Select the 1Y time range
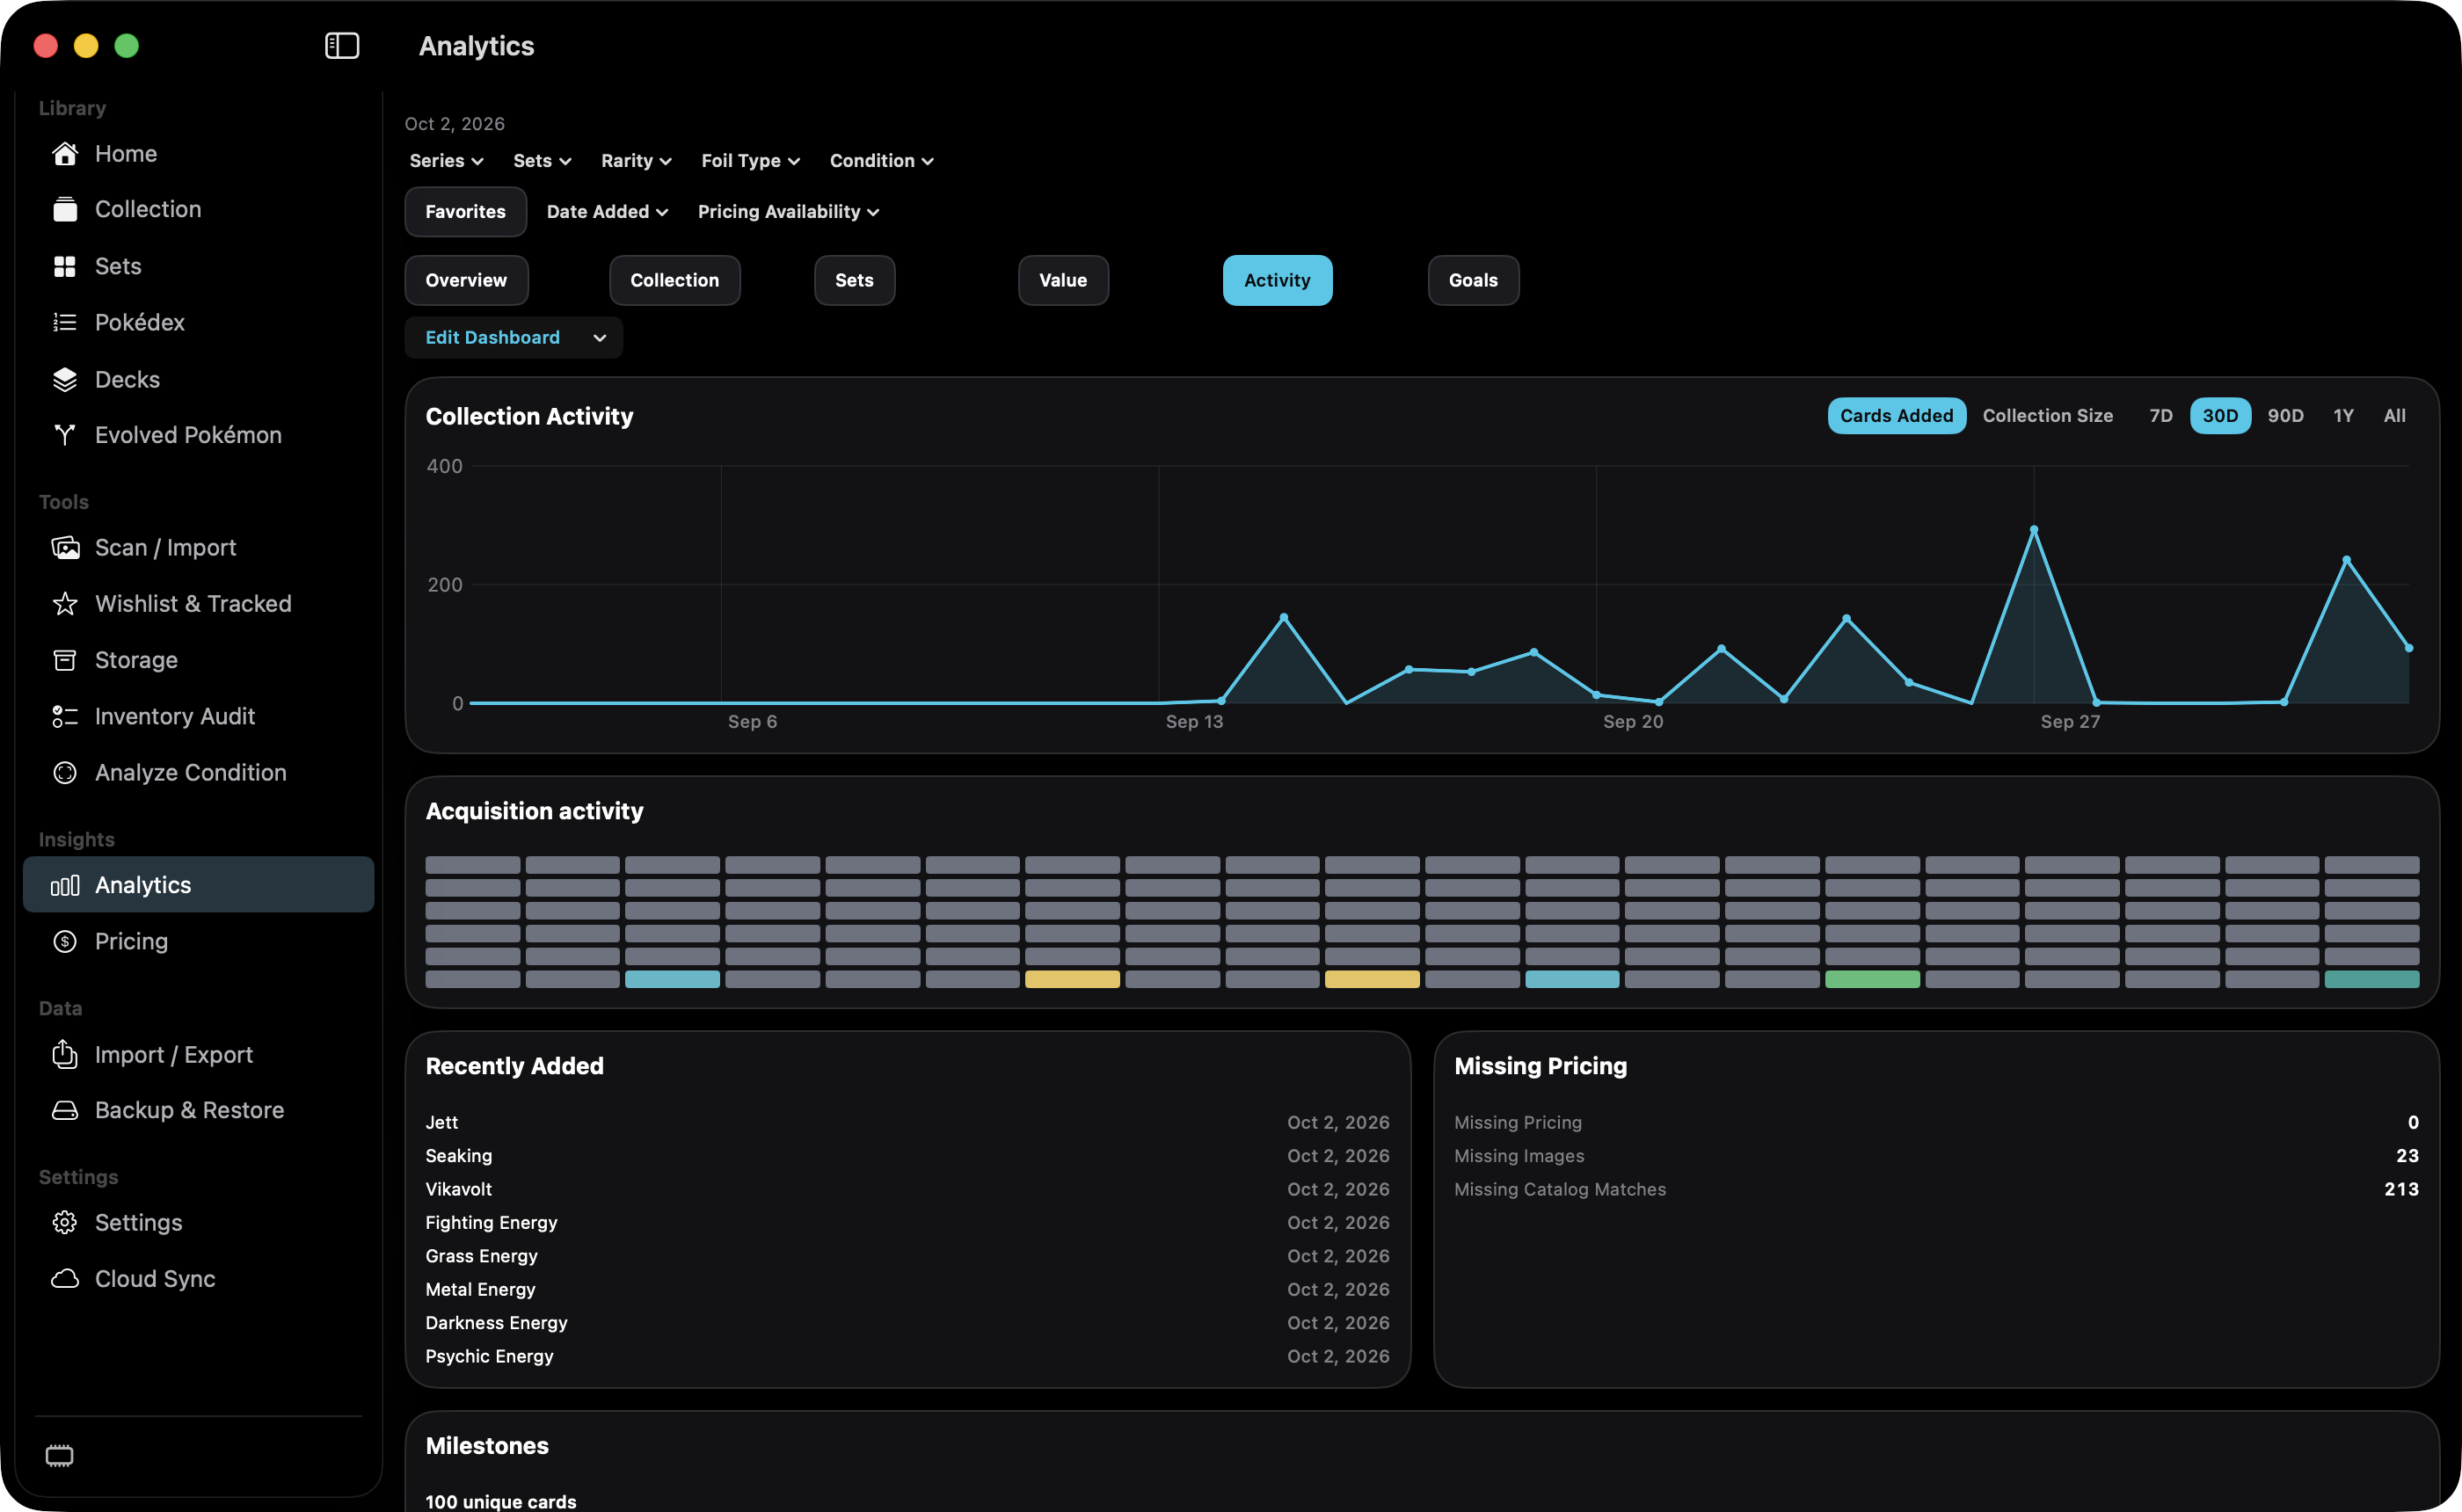 [x=2343, y=416]
